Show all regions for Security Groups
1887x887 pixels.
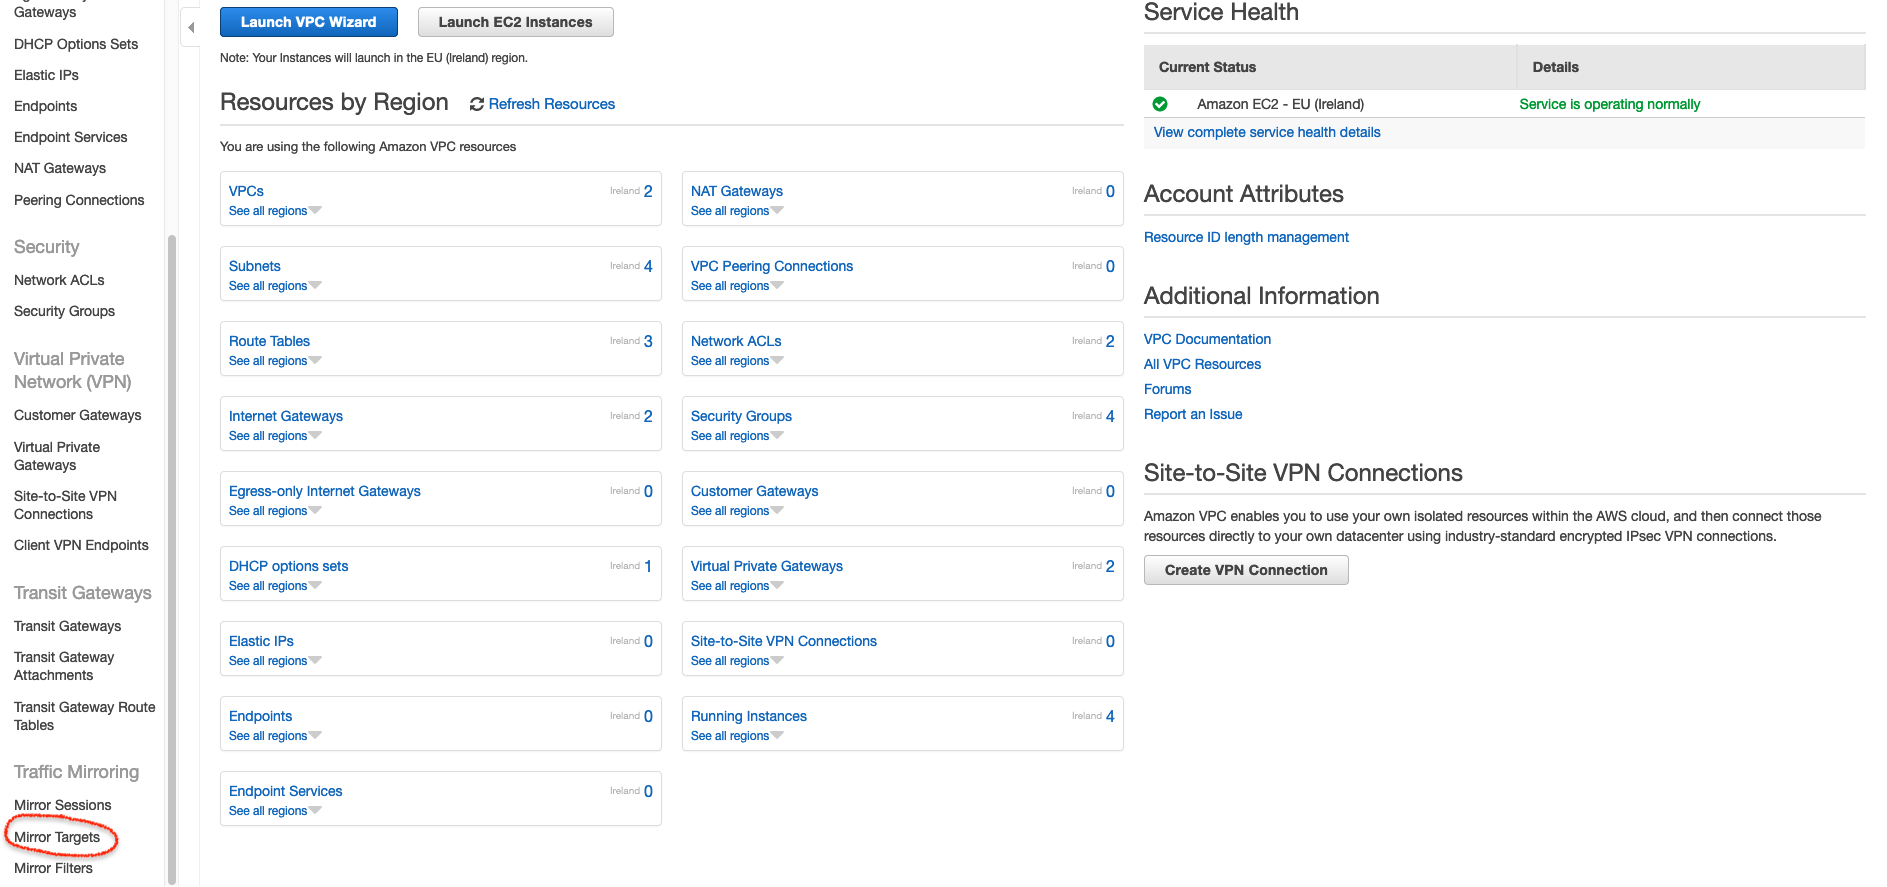click(737, 436)
